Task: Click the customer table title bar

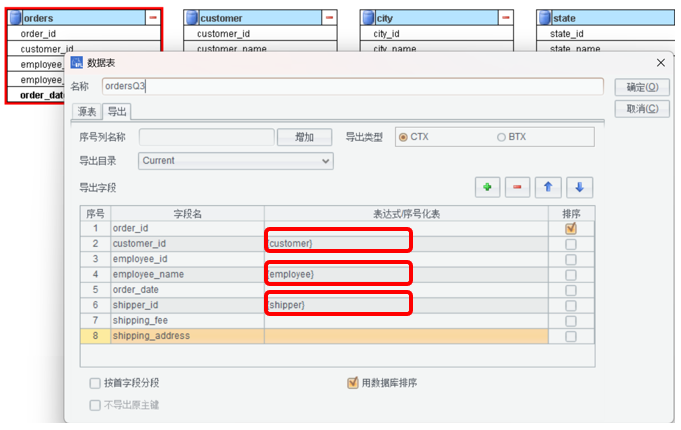Action: point(260,18)
